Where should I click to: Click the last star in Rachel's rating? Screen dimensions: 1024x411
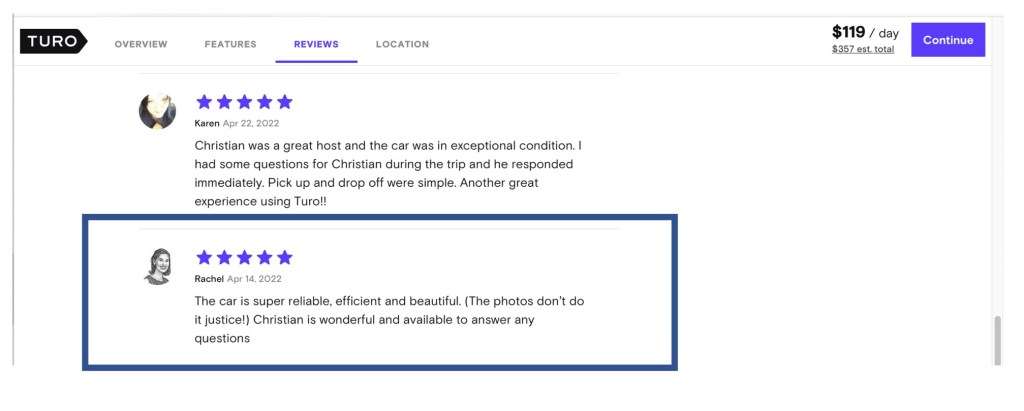tap(284, 257)
